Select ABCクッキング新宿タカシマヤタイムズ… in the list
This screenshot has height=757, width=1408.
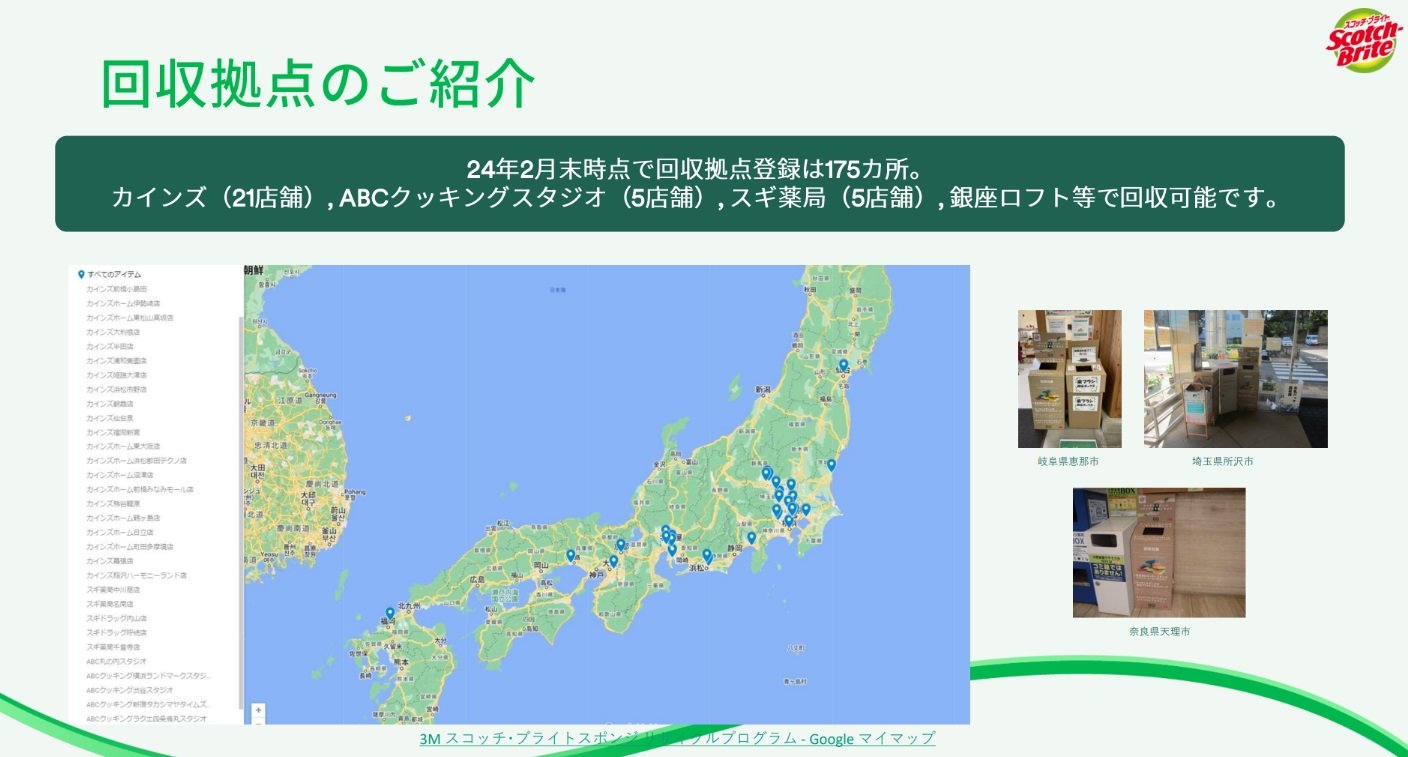149,704
